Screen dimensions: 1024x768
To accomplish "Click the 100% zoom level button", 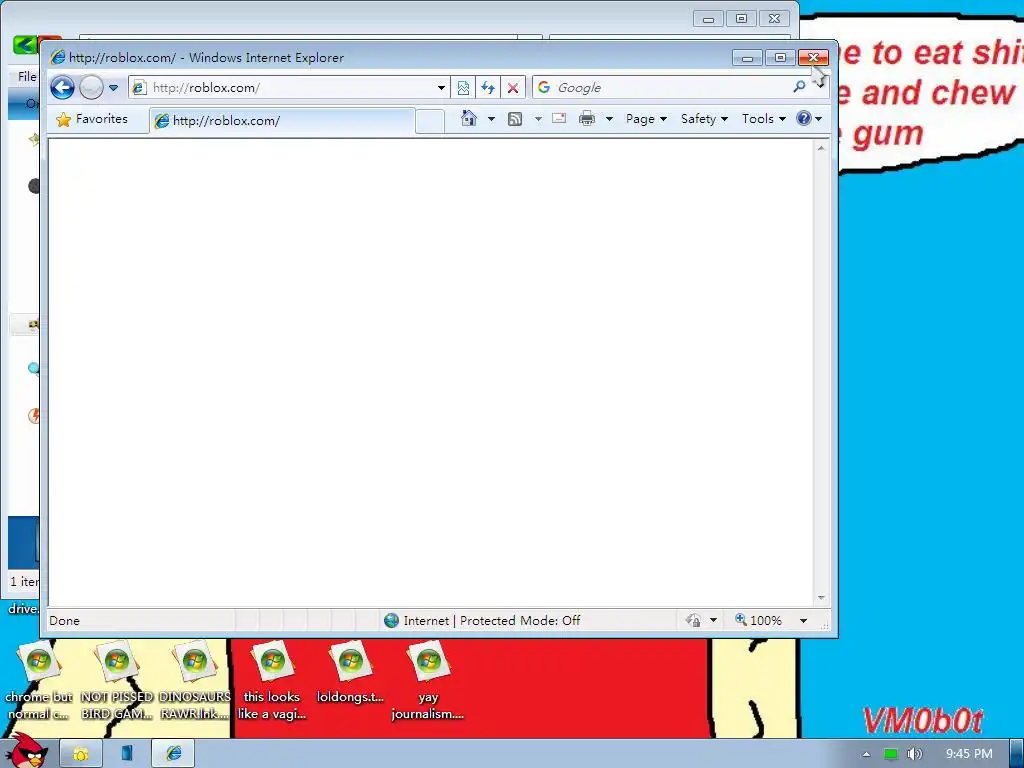I will point(758,620).
